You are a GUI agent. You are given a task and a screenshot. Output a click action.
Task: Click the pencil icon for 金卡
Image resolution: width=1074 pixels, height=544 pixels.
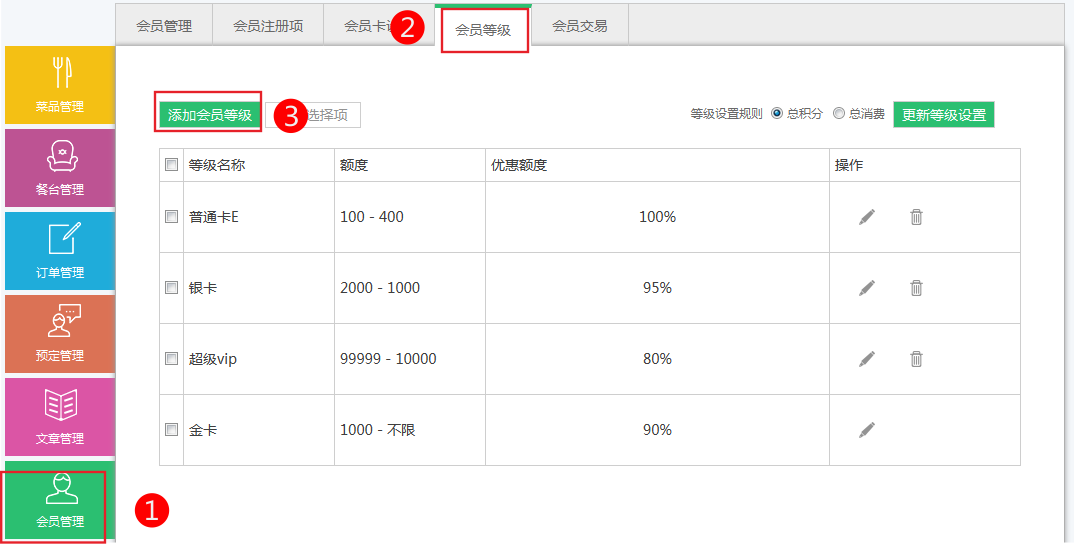866,430
